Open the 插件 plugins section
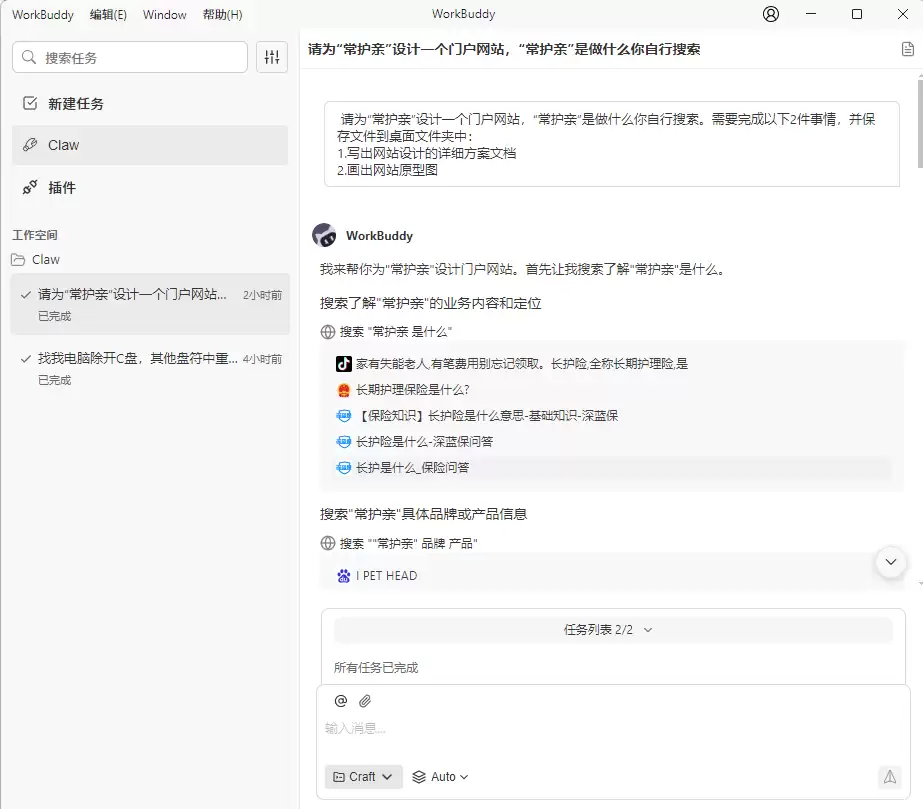 (x=61, y=187)
